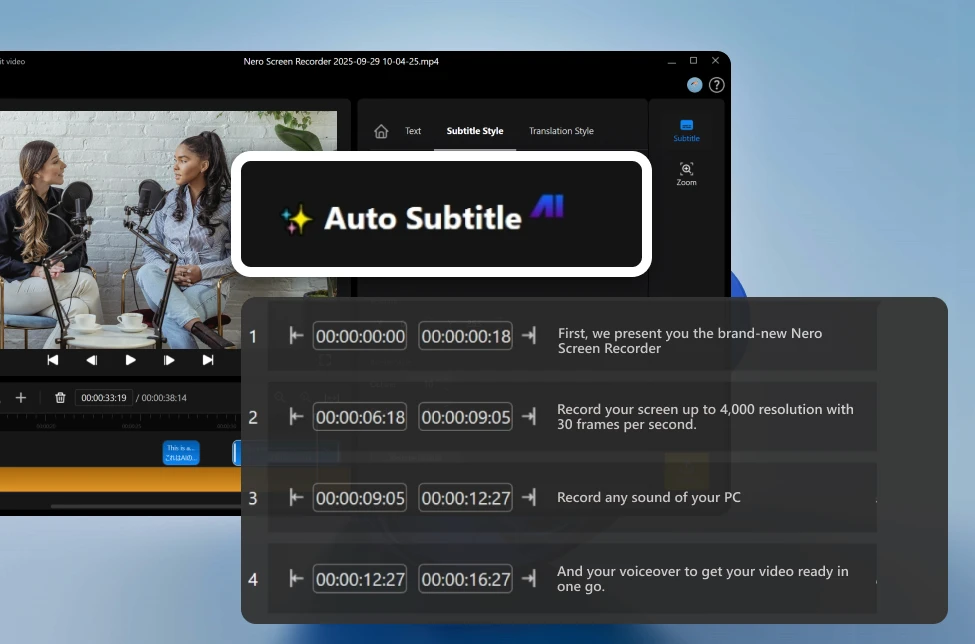The width and height of the screenshot is (975, 644).
Task: Set start marker for subtitle row 2
Action: click(296, 416)
